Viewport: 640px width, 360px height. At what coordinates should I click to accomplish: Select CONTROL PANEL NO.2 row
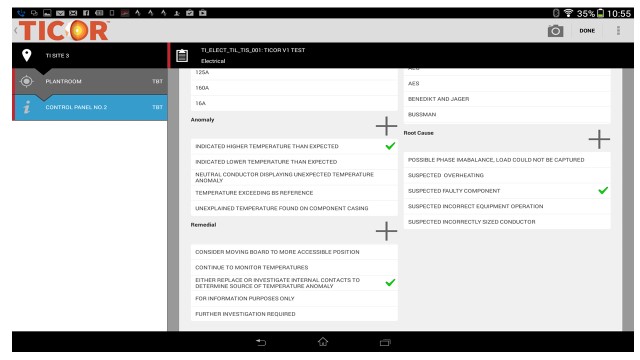(90, 107)
